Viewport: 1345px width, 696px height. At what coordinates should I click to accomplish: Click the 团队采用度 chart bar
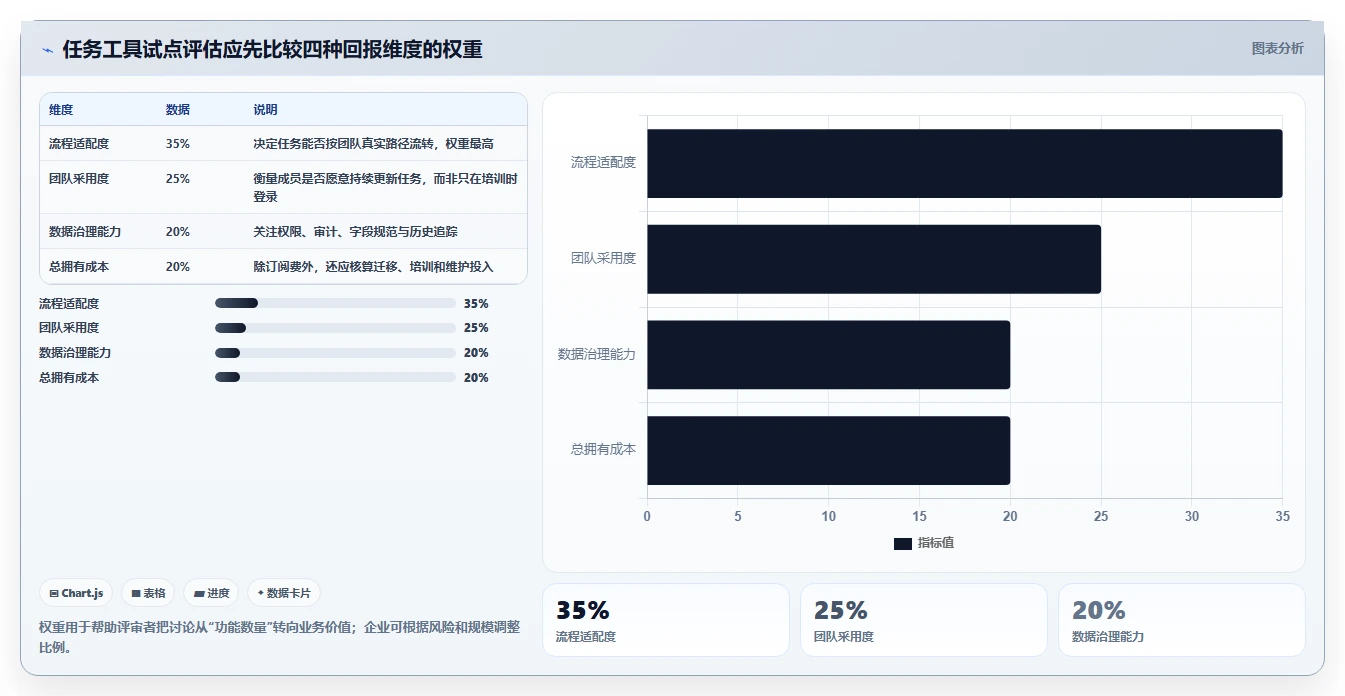[x=874, y=259]
